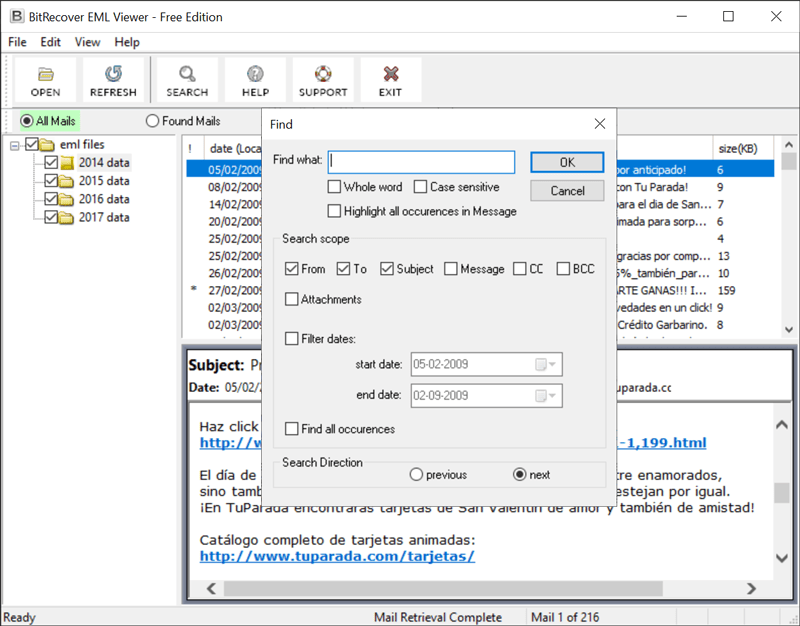Click the mail list scroll down arrow
The height and width of the screenshot is (626, 800).
[789, 330]
